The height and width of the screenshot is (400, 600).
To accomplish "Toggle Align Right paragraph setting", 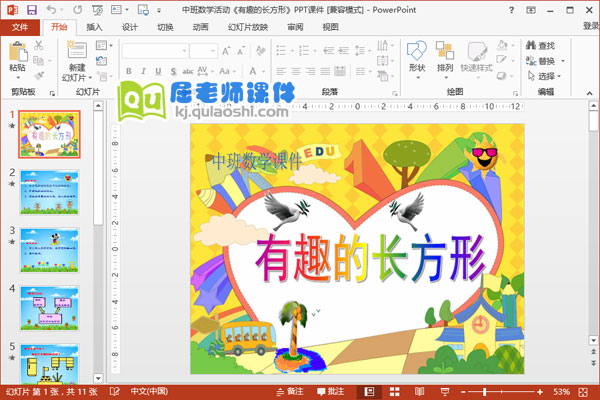I will (311, 71).
